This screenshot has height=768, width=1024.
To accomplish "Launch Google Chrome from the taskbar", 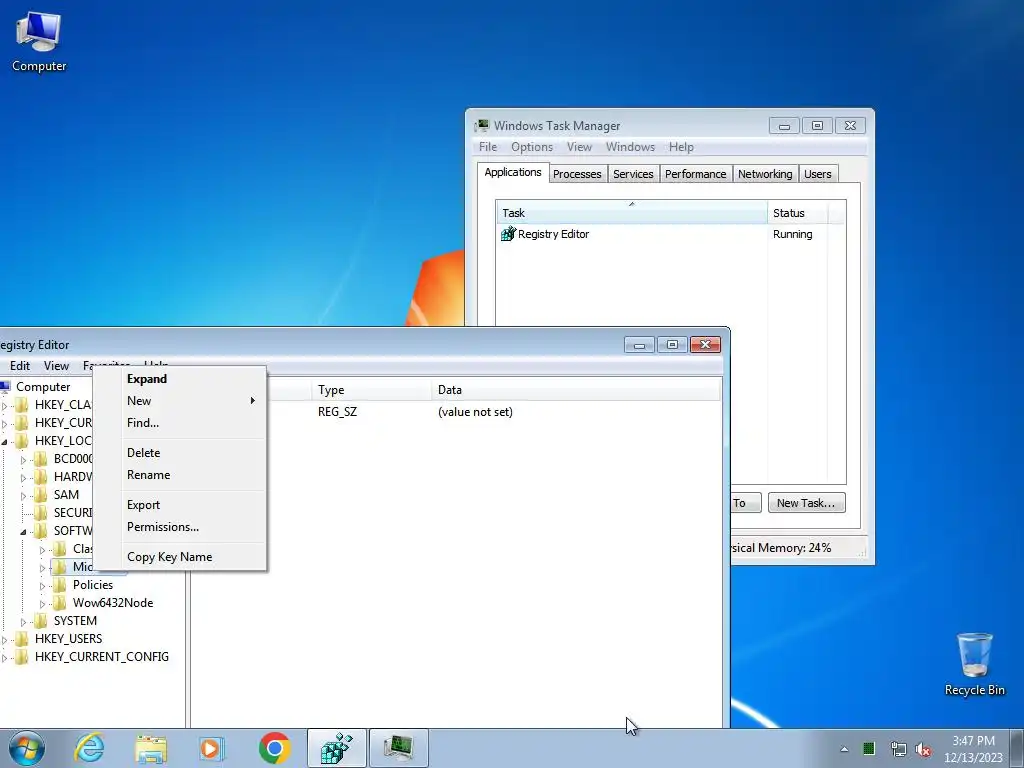I will (274, 748).
